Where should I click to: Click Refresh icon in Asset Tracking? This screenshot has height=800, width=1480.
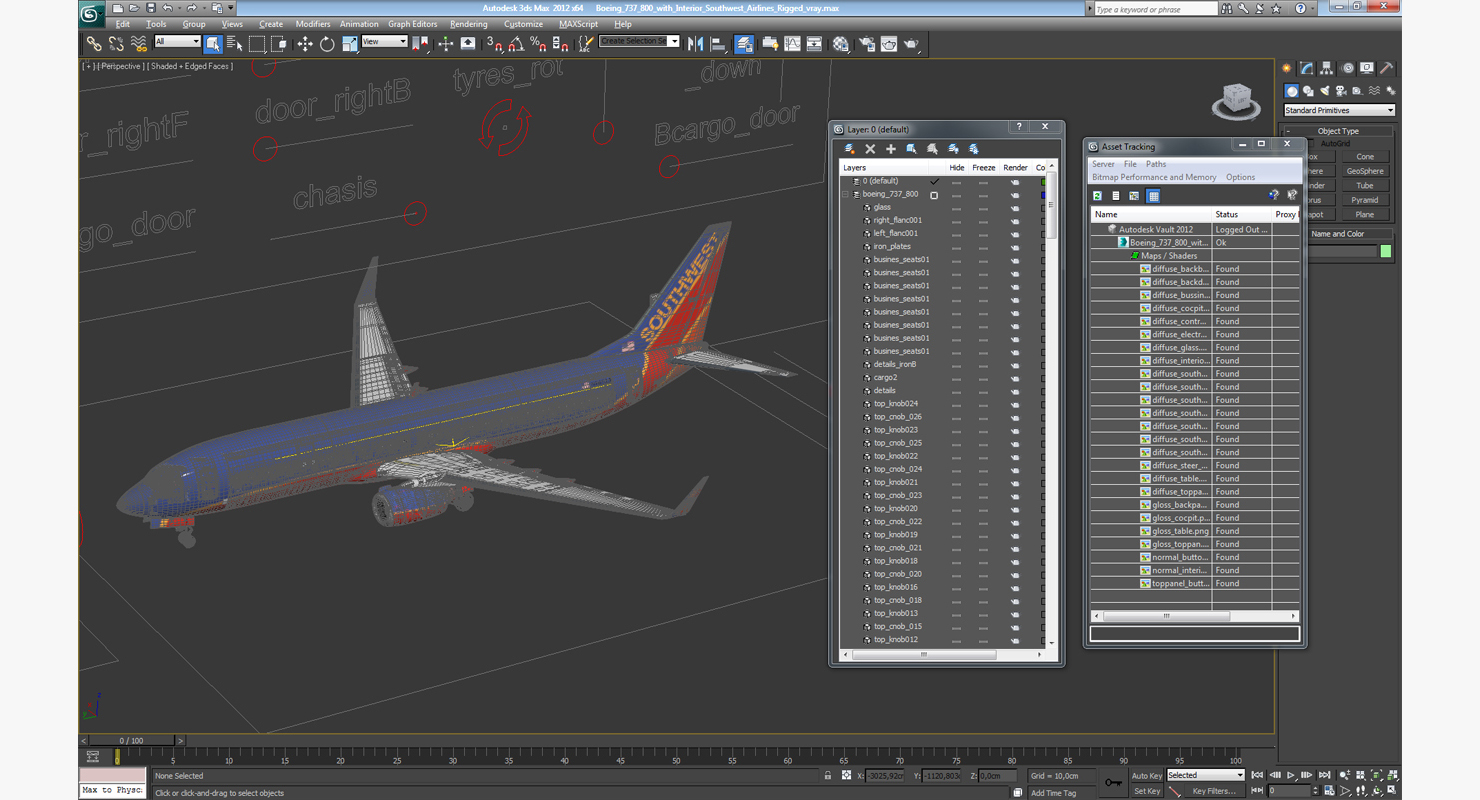[x=1097, y=196]
